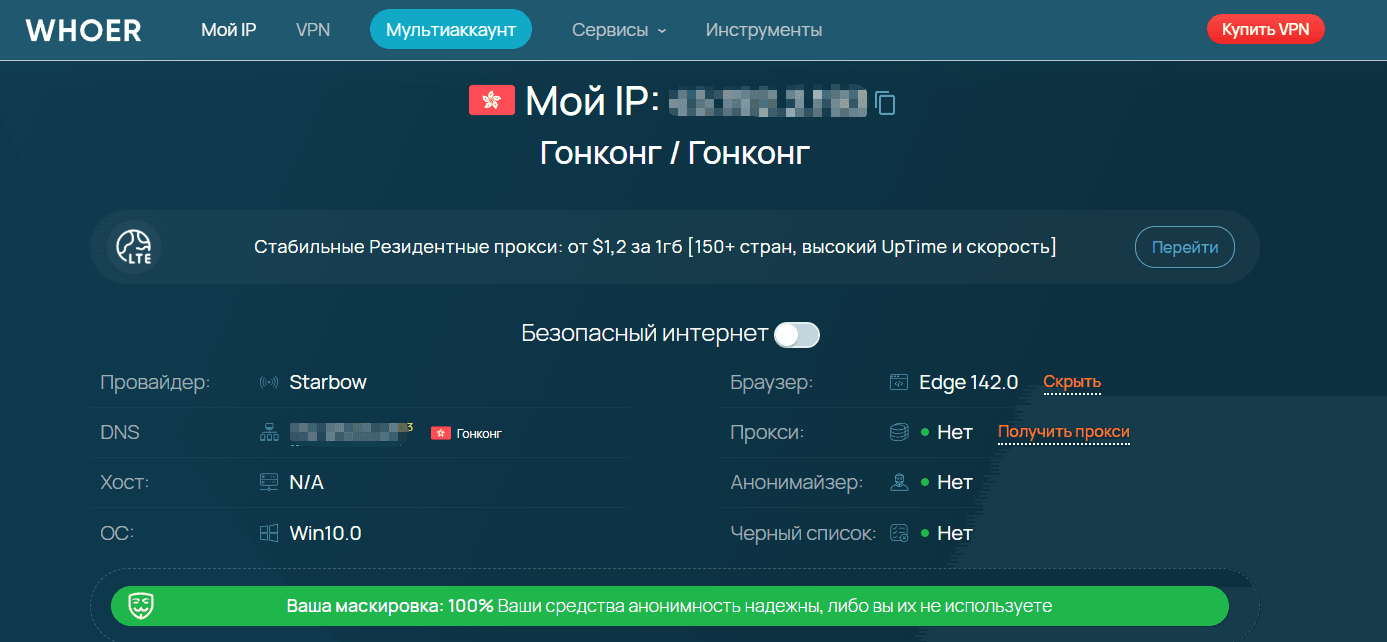This screenshot has width=1387, height=642.
Task: Click the Hong Kong flag beside Мой IP
Action: pos(491,100)
